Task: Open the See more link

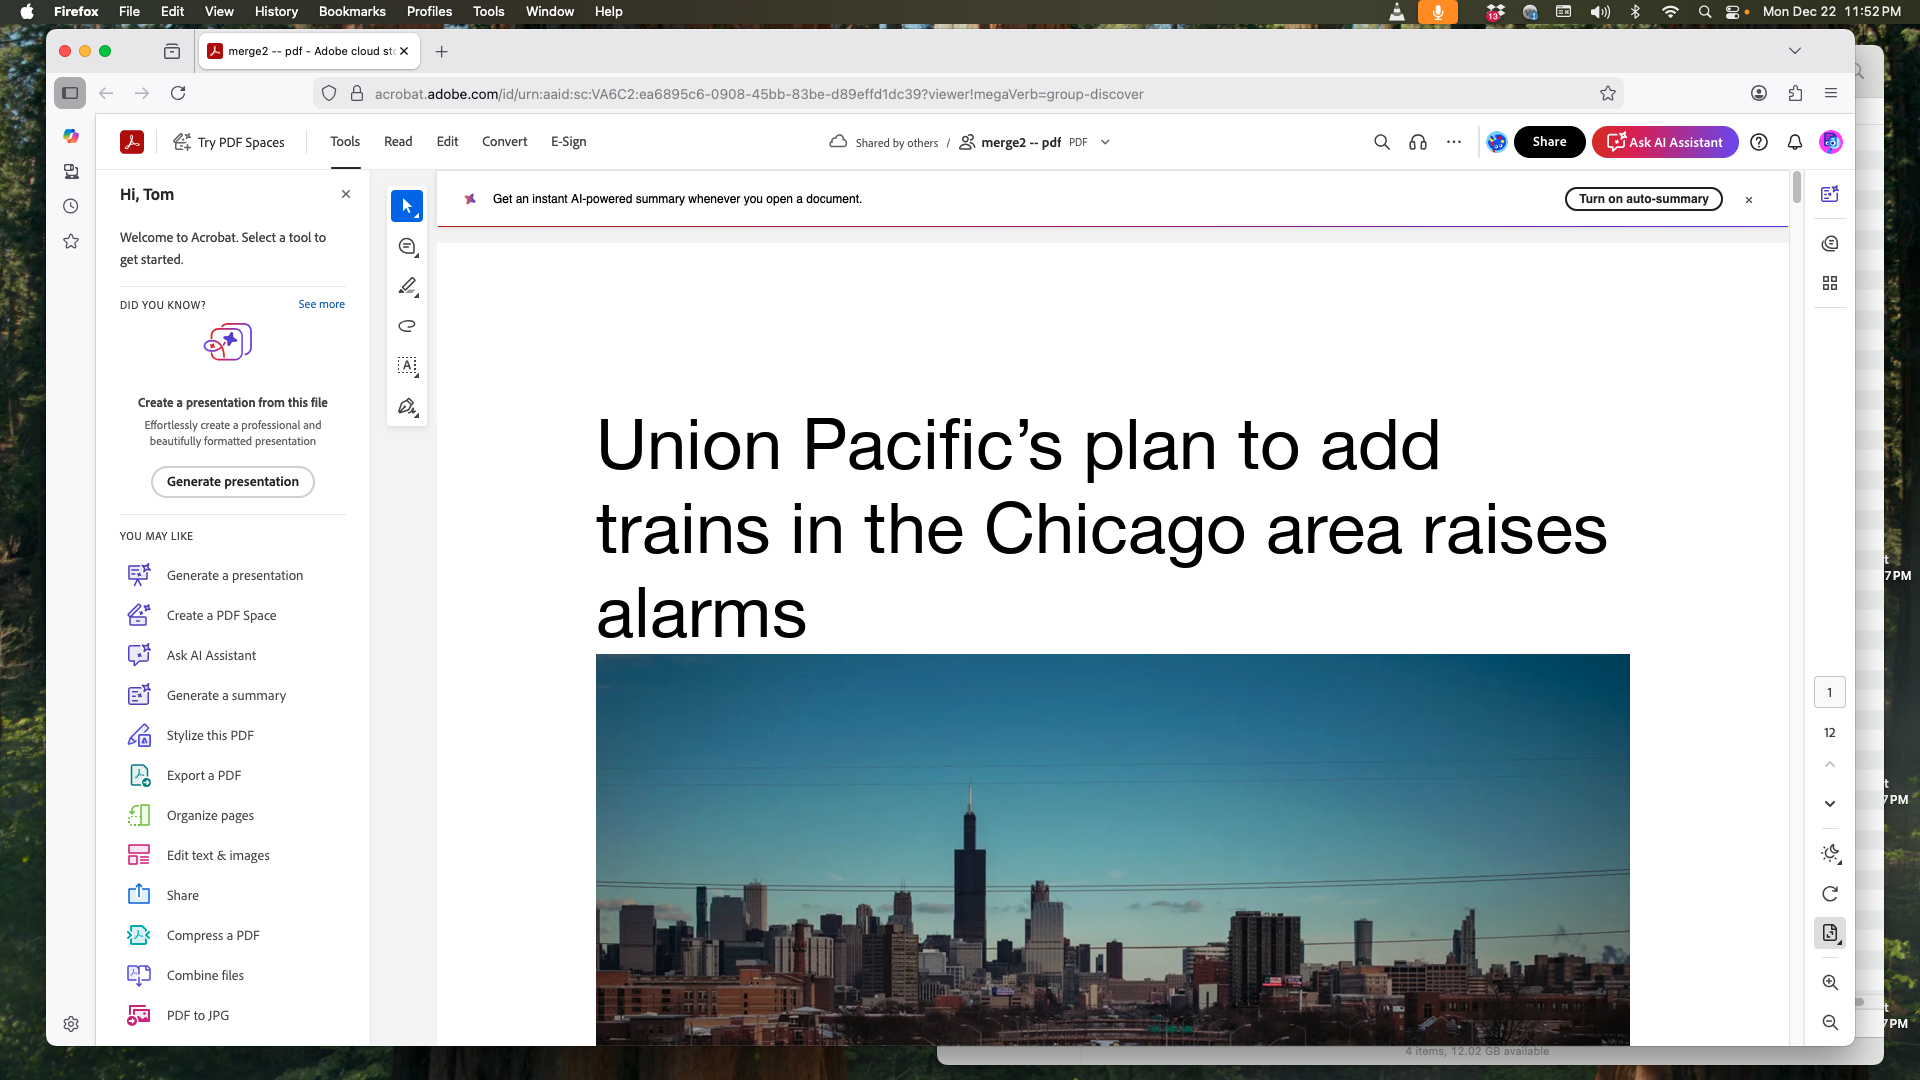Action: click(321, 304)
